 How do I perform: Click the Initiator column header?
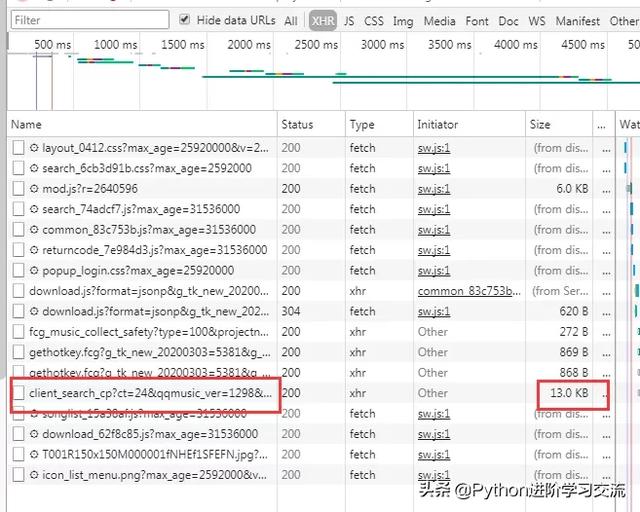point(438,125)
